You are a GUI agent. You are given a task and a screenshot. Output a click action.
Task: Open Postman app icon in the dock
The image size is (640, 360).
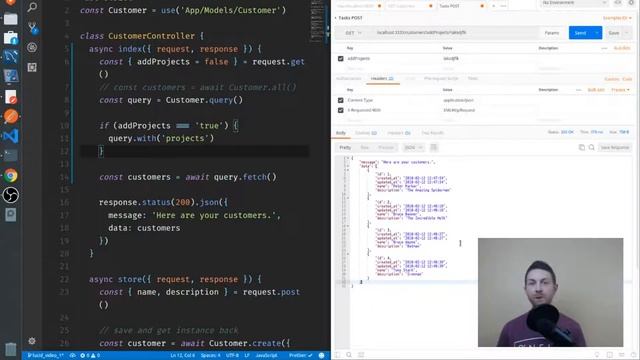11,116
